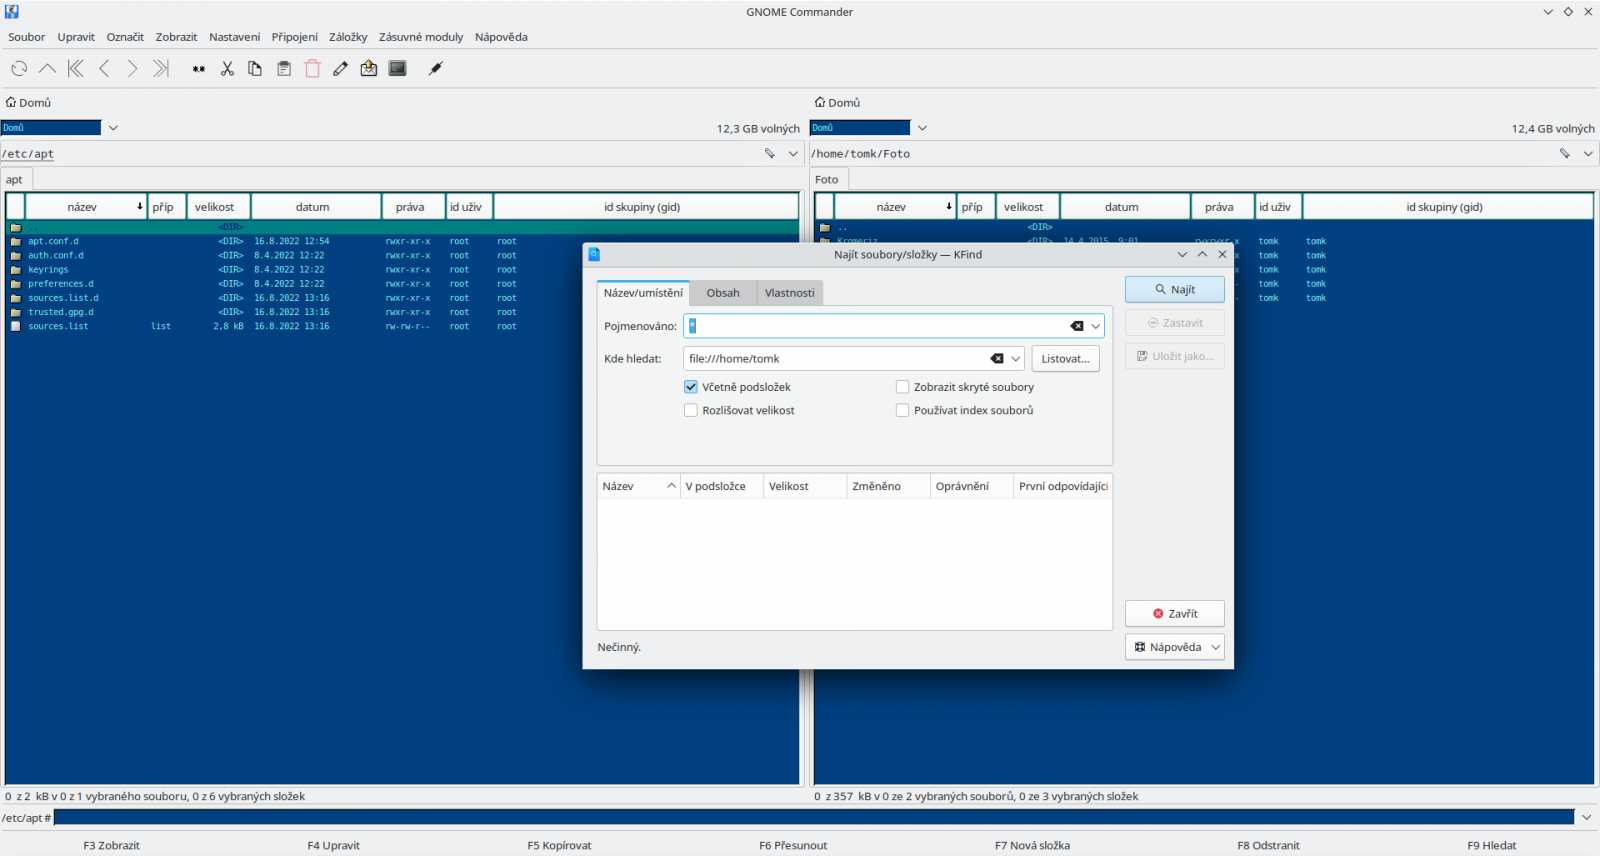Open the right pane device dropdown arrow
Screen dimensions: 1600x856
(922, 128)
